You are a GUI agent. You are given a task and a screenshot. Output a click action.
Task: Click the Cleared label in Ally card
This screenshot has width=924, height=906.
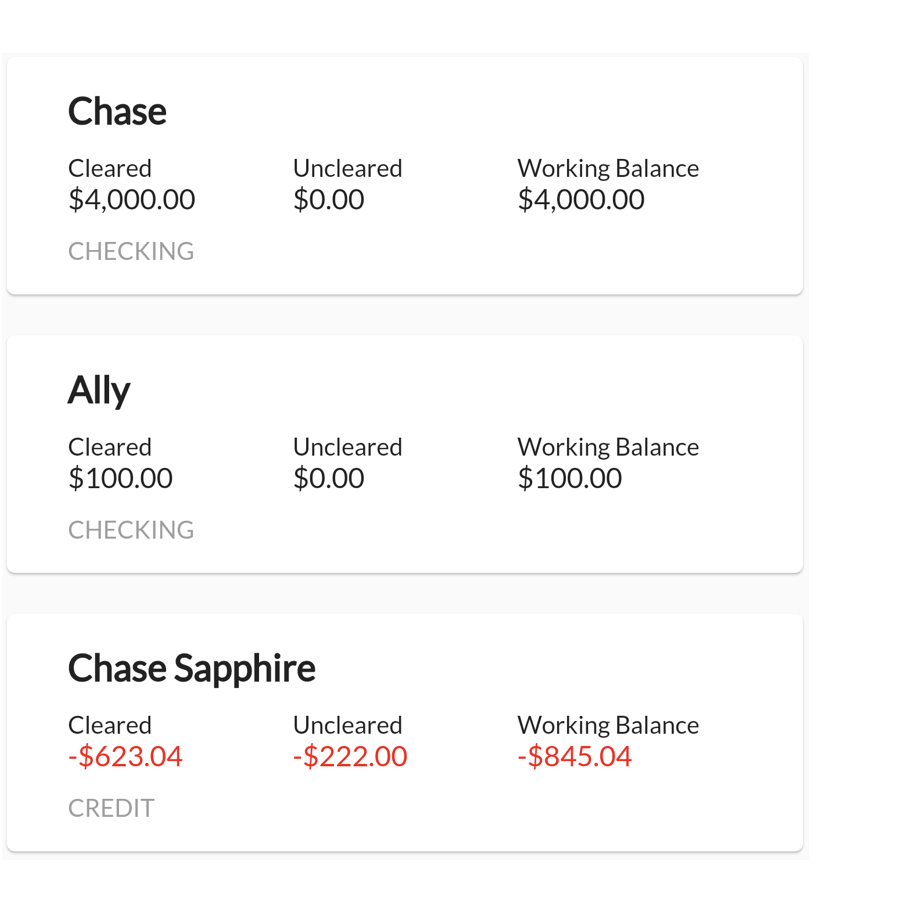(x=110, y=447)
